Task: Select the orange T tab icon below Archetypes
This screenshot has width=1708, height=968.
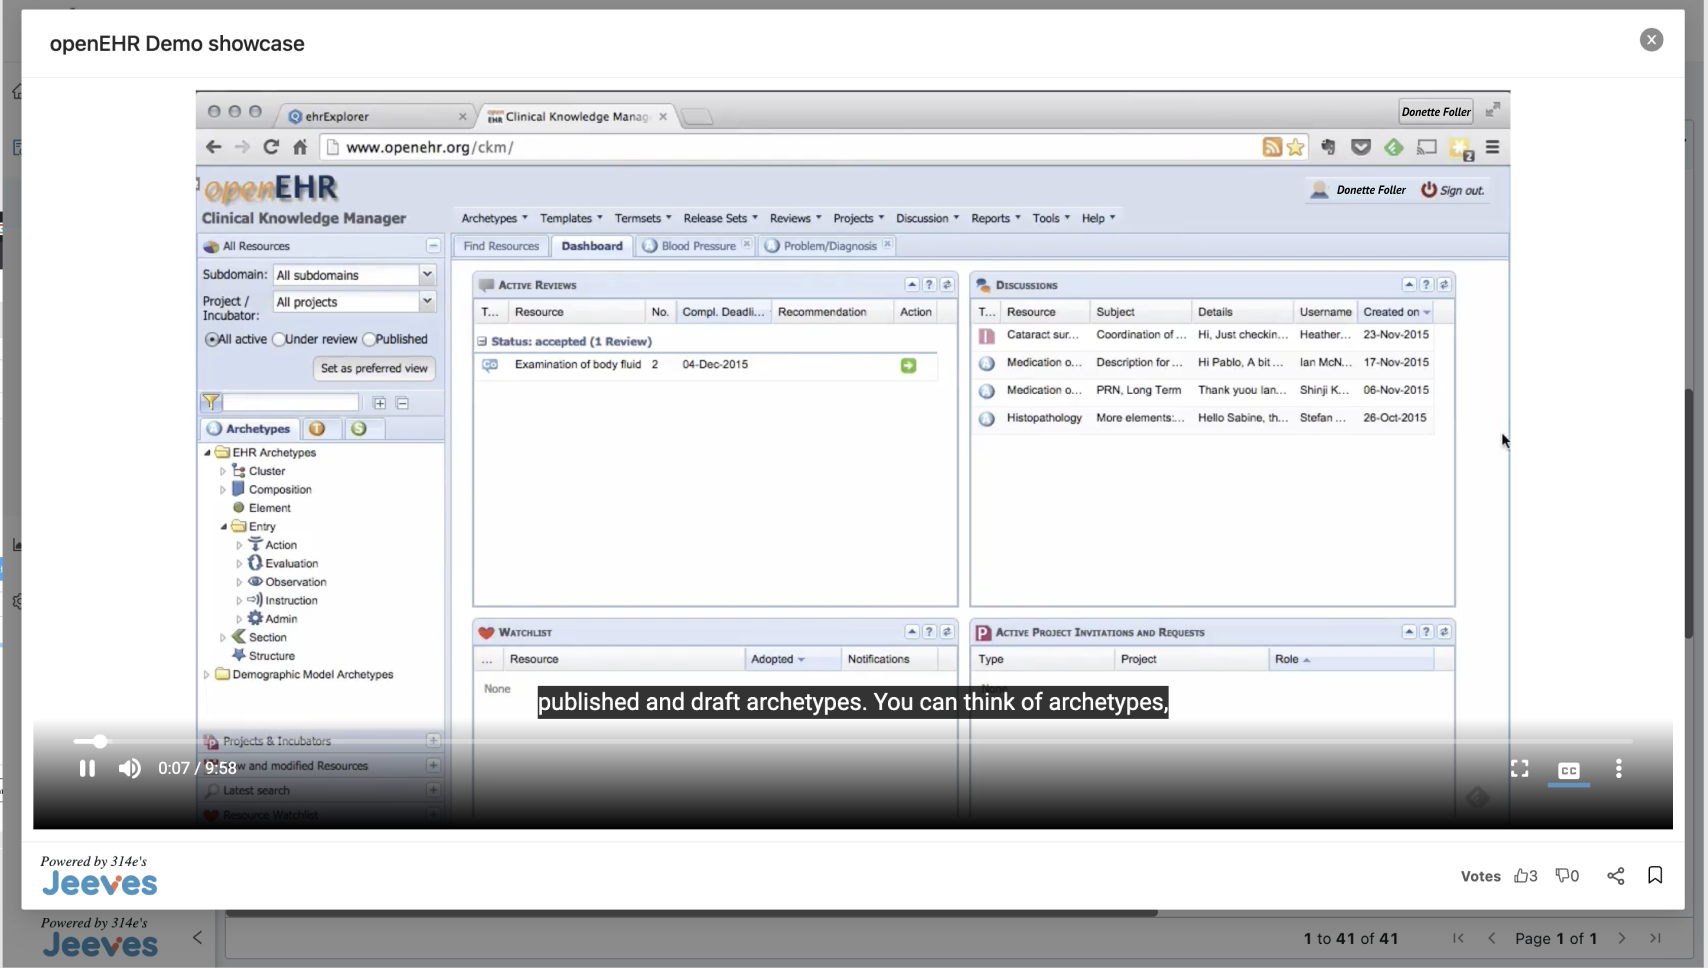Action: [x=320, y=428]
